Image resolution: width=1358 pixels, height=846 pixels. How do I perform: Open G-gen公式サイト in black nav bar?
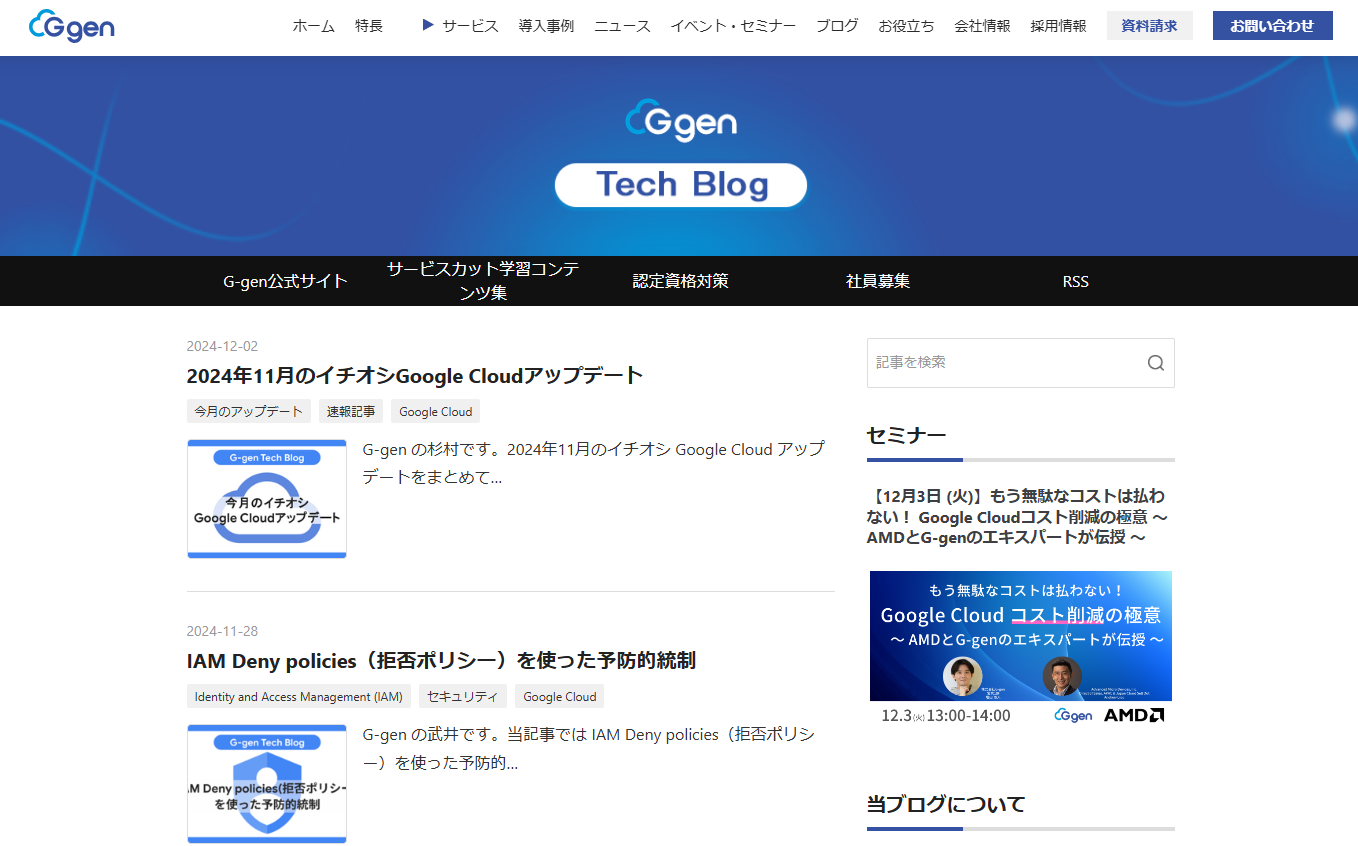[285, 281]
